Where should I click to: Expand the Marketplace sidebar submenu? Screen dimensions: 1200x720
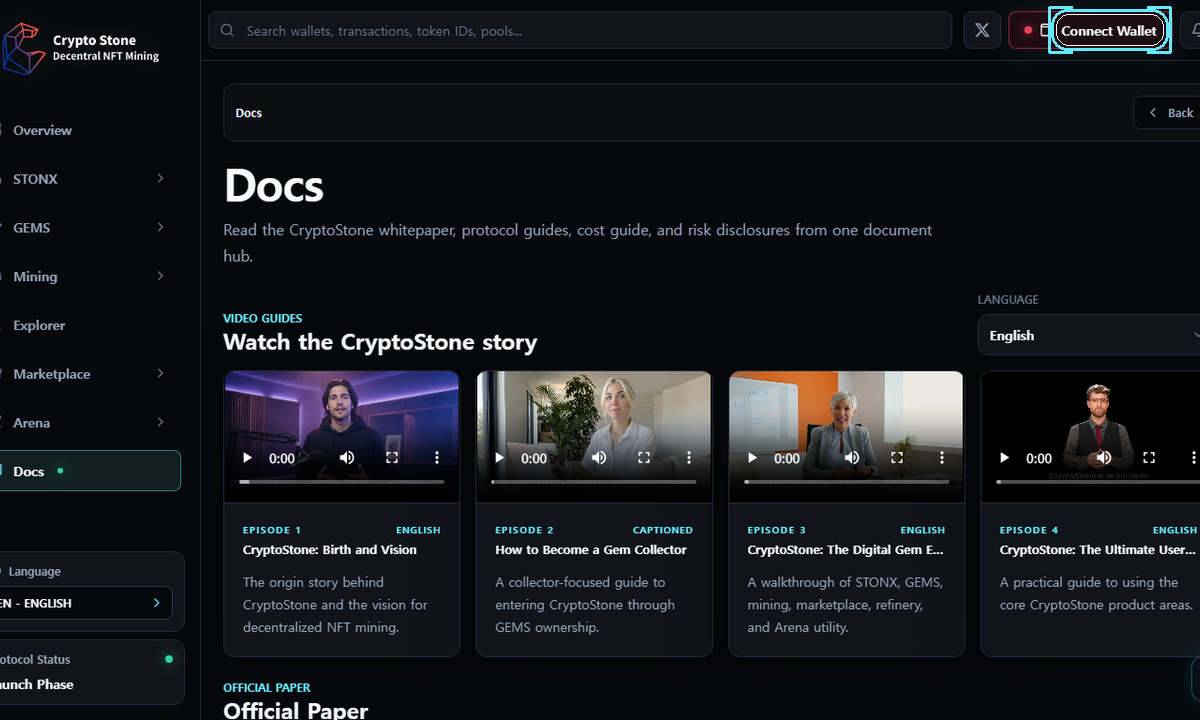[x=160, y=373]
